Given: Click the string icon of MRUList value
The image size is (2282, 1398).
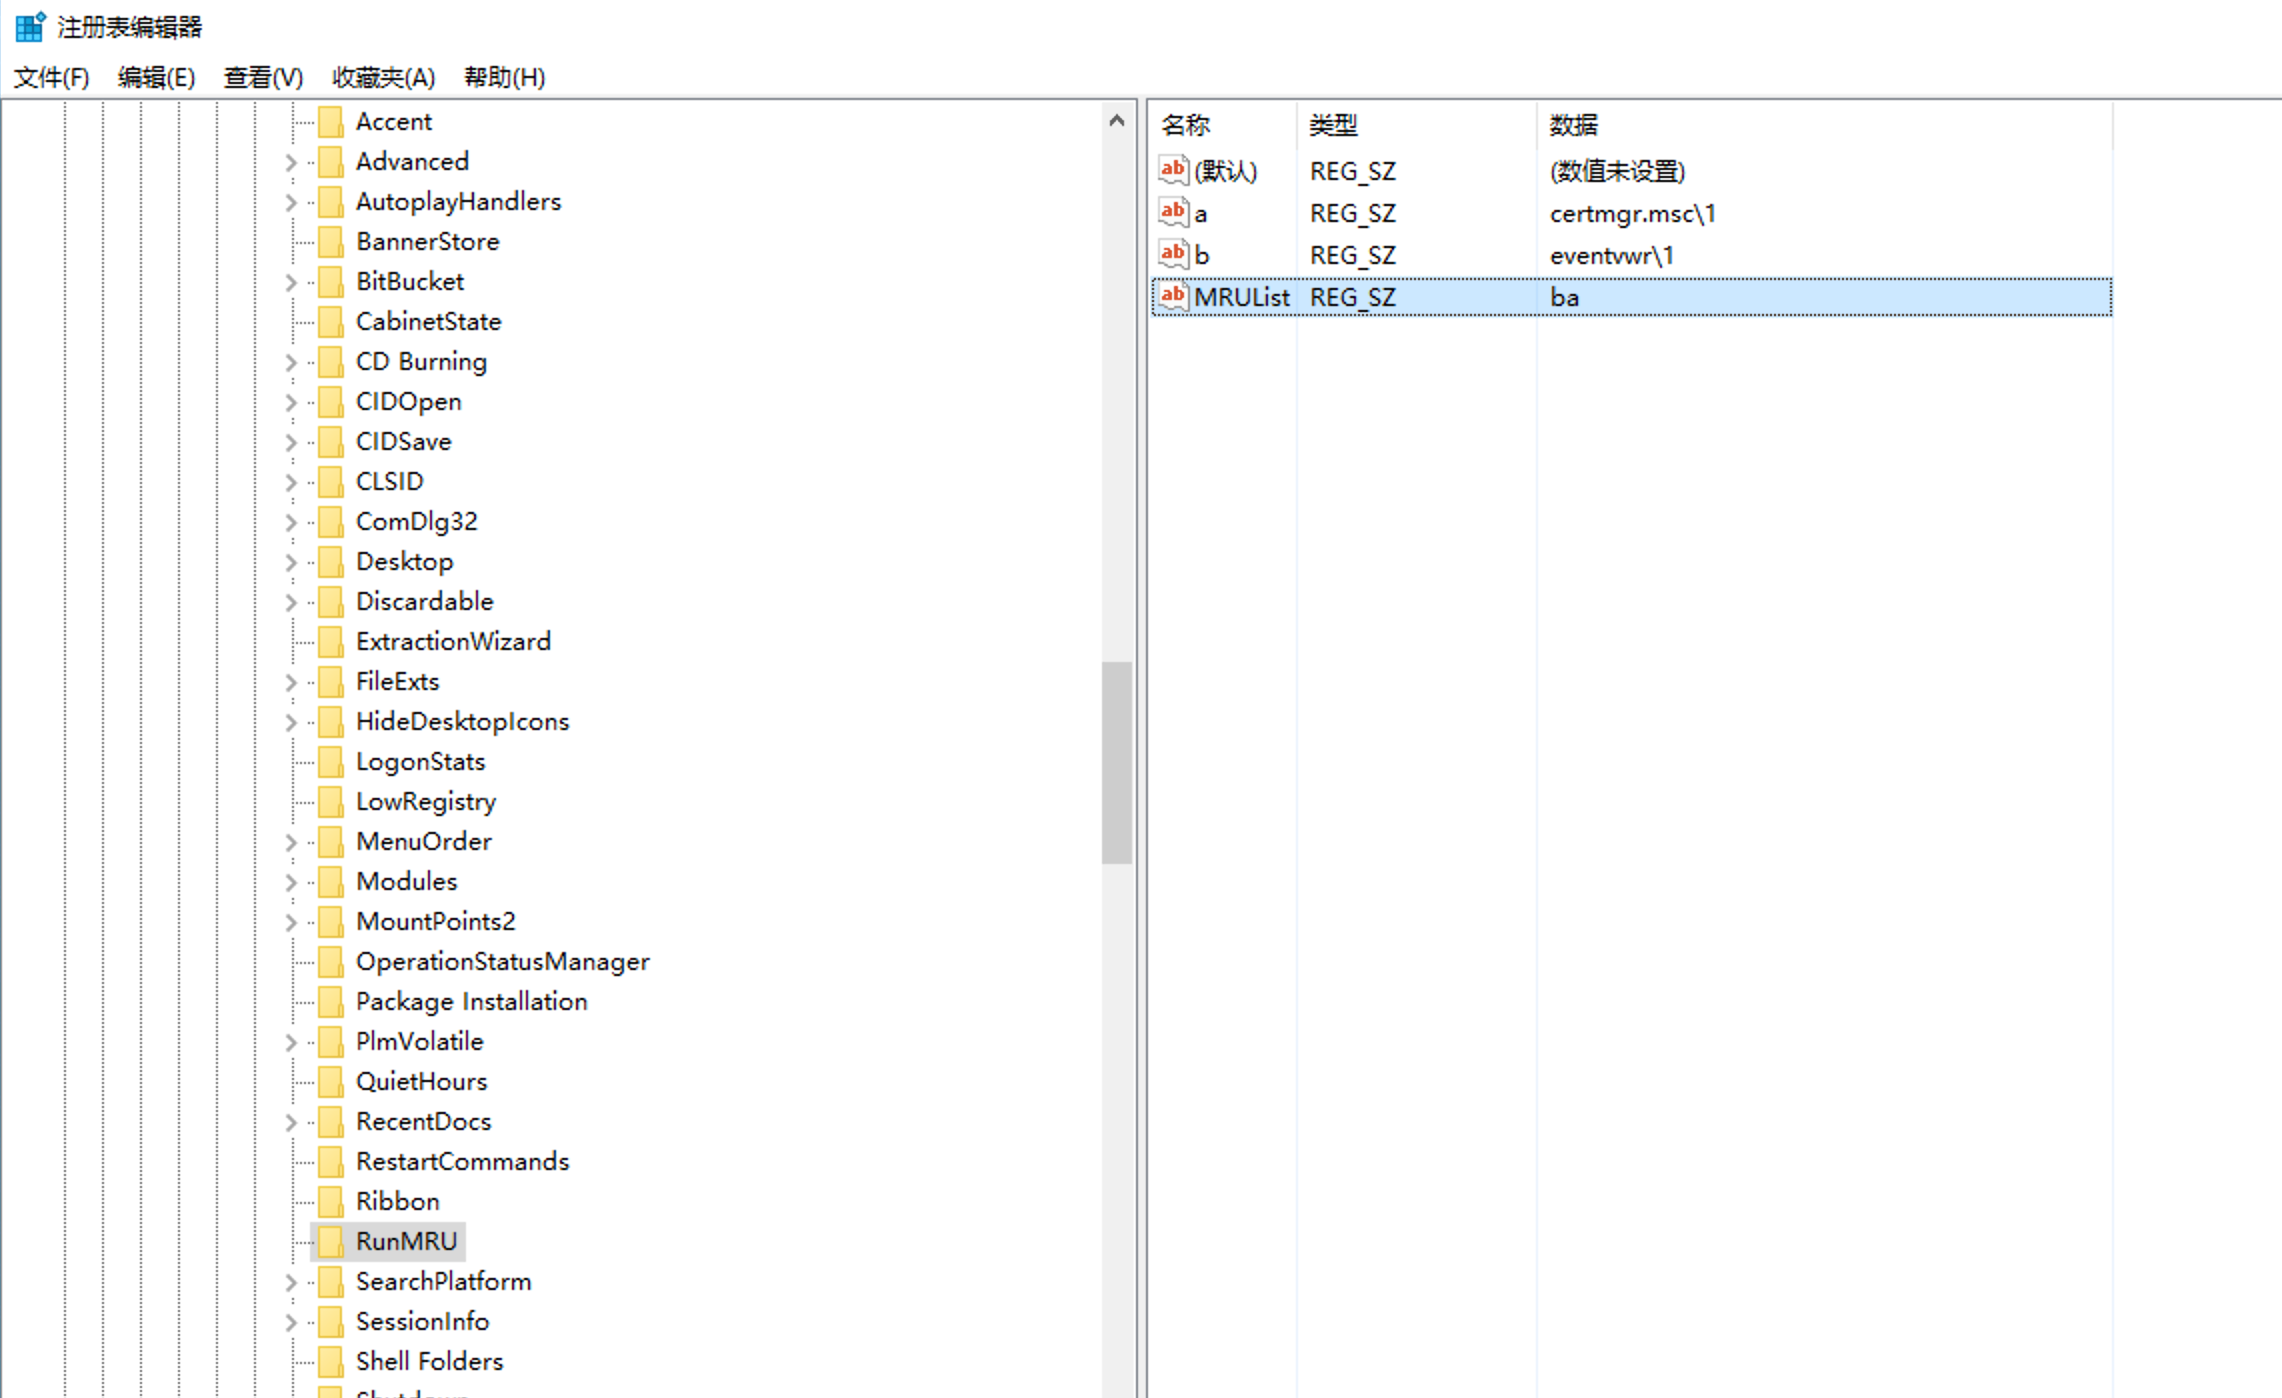Looking at the screenshot, I should 1173,296.
